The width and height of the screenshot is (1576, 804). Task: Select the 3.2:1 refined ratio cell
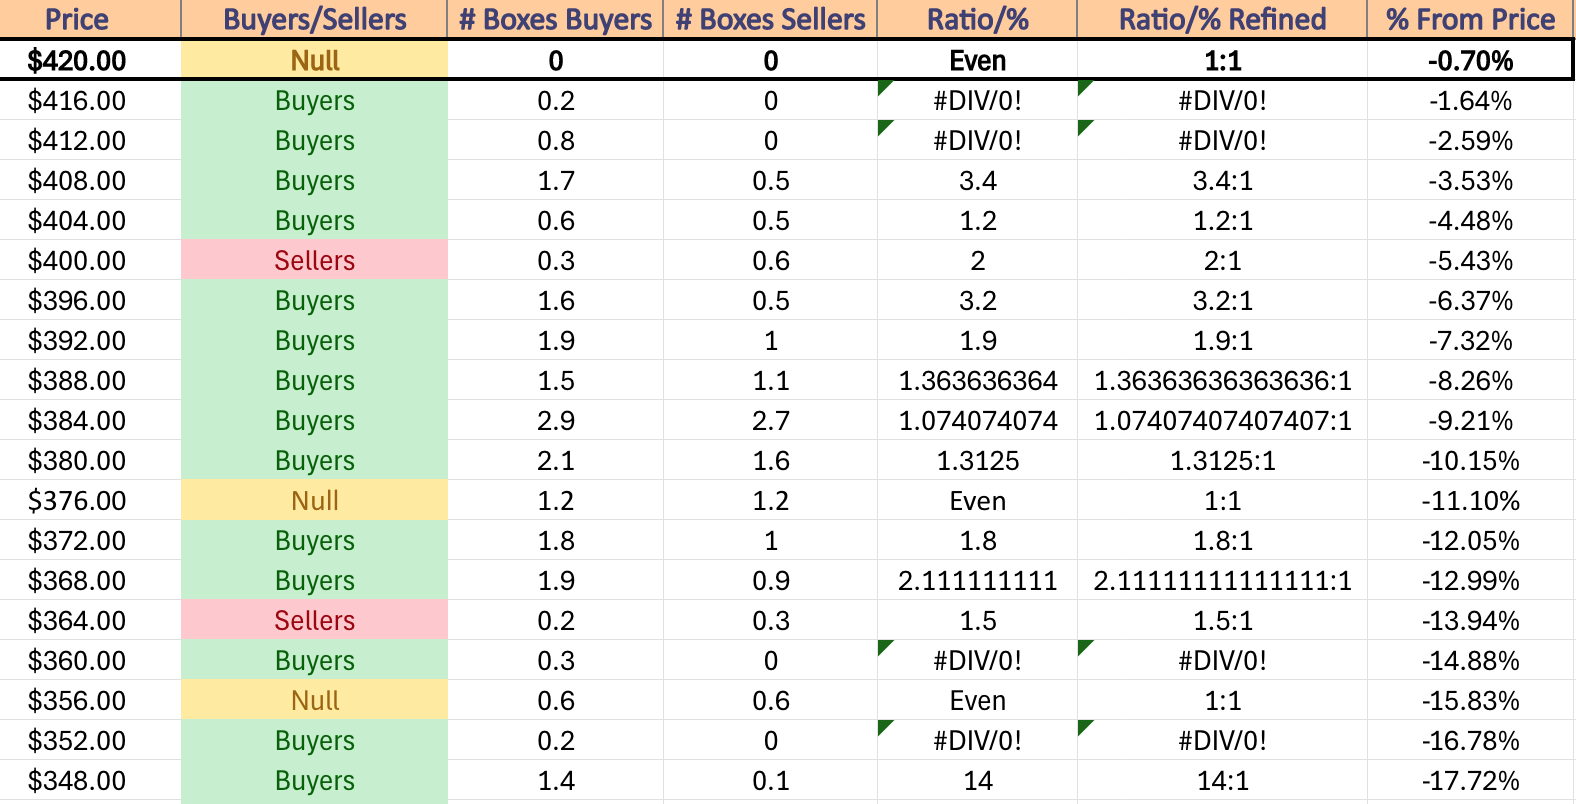tap(1222, 301)
